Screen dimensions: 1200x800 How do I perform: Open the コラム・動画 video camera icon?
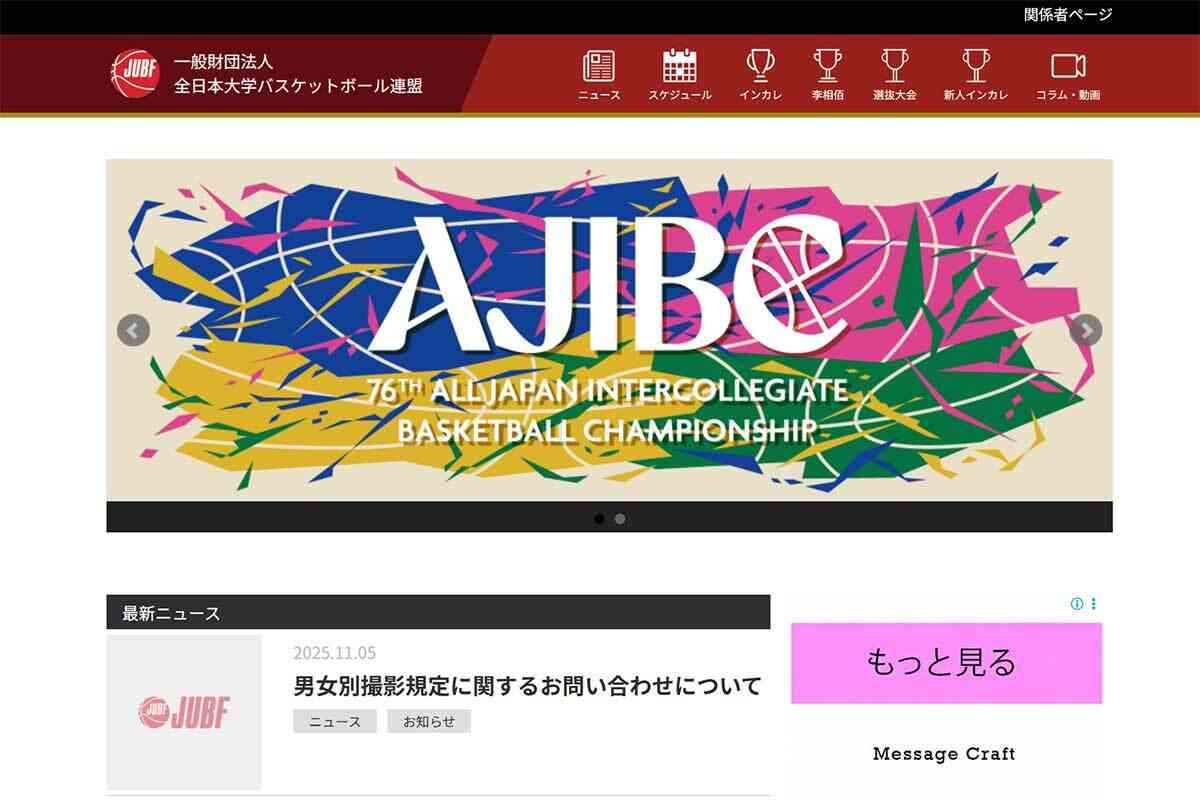pyautogui.click(x=1068, y=66)
